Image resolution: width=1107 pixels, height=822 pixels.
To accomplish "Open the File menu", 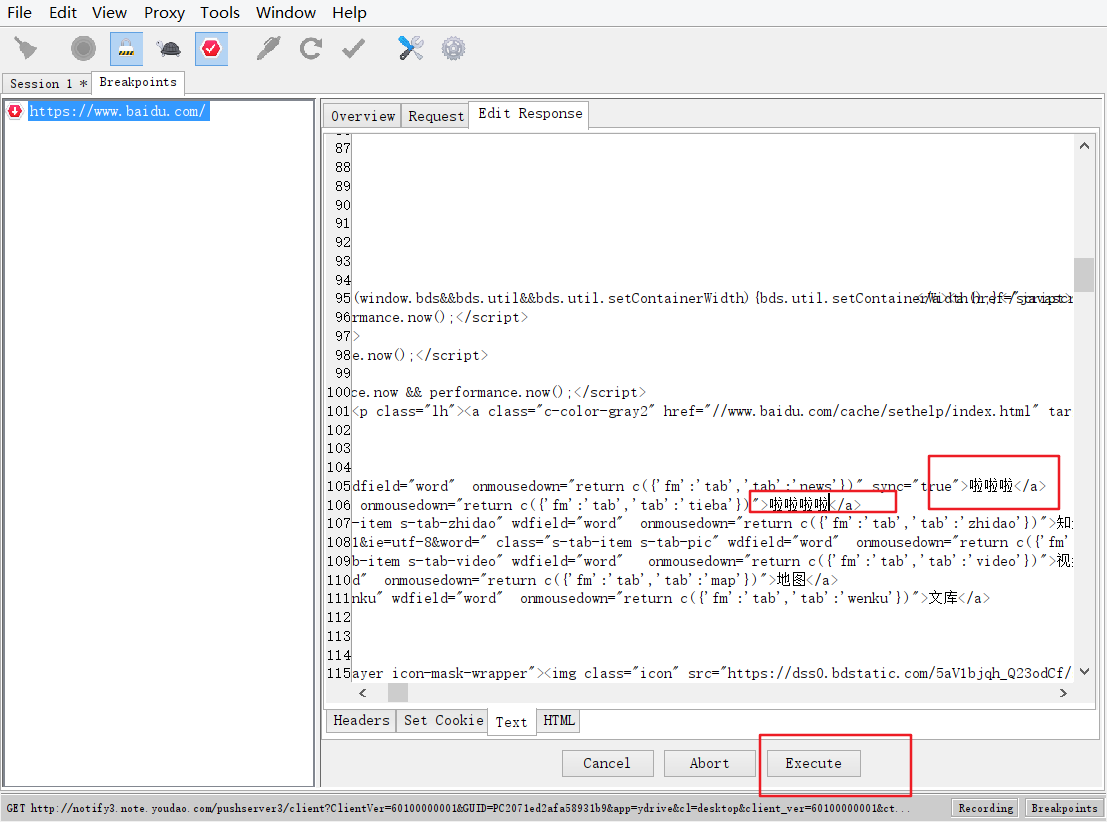I will (x=19, y=13).
